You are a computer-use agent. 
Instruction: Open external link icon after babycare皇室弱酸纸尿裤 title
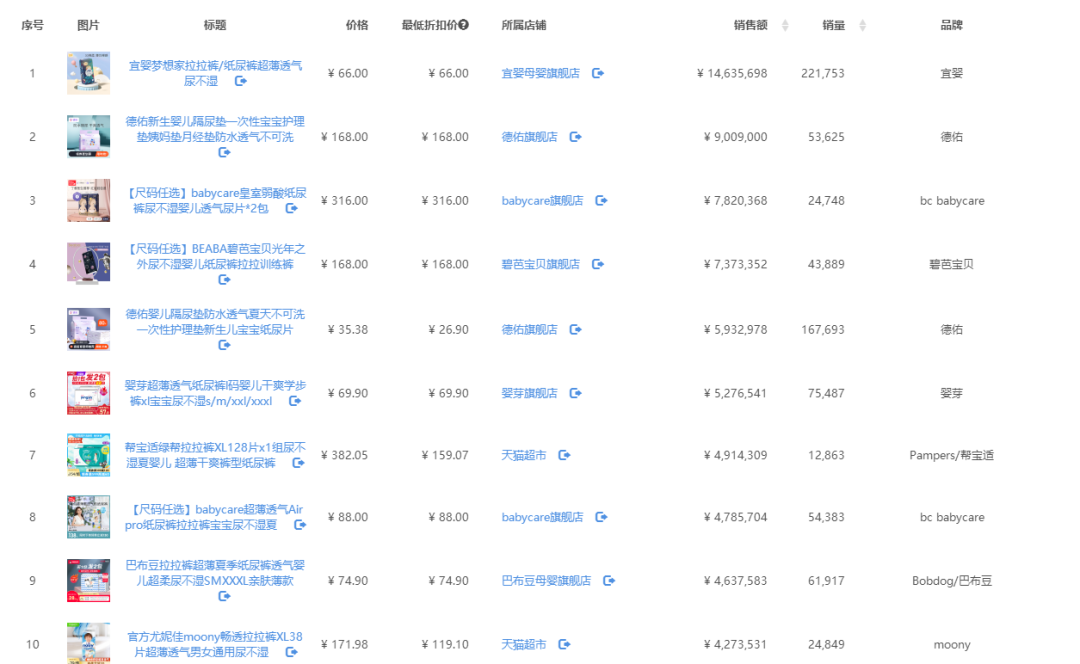click(291, 208)
